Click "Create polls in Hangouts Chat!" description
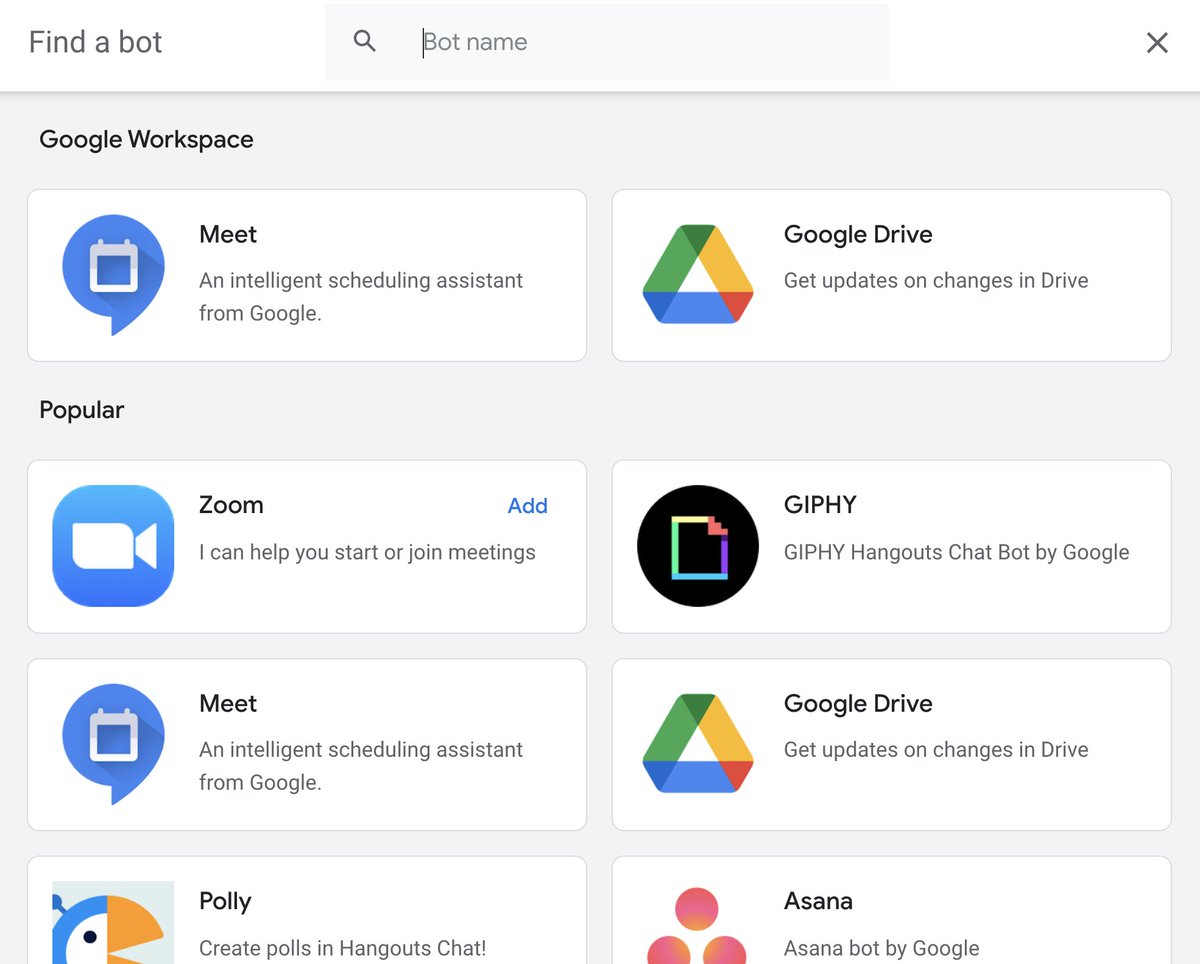Image resolution: width=1200 pixels, height=964 pixels. pos(343,948)
